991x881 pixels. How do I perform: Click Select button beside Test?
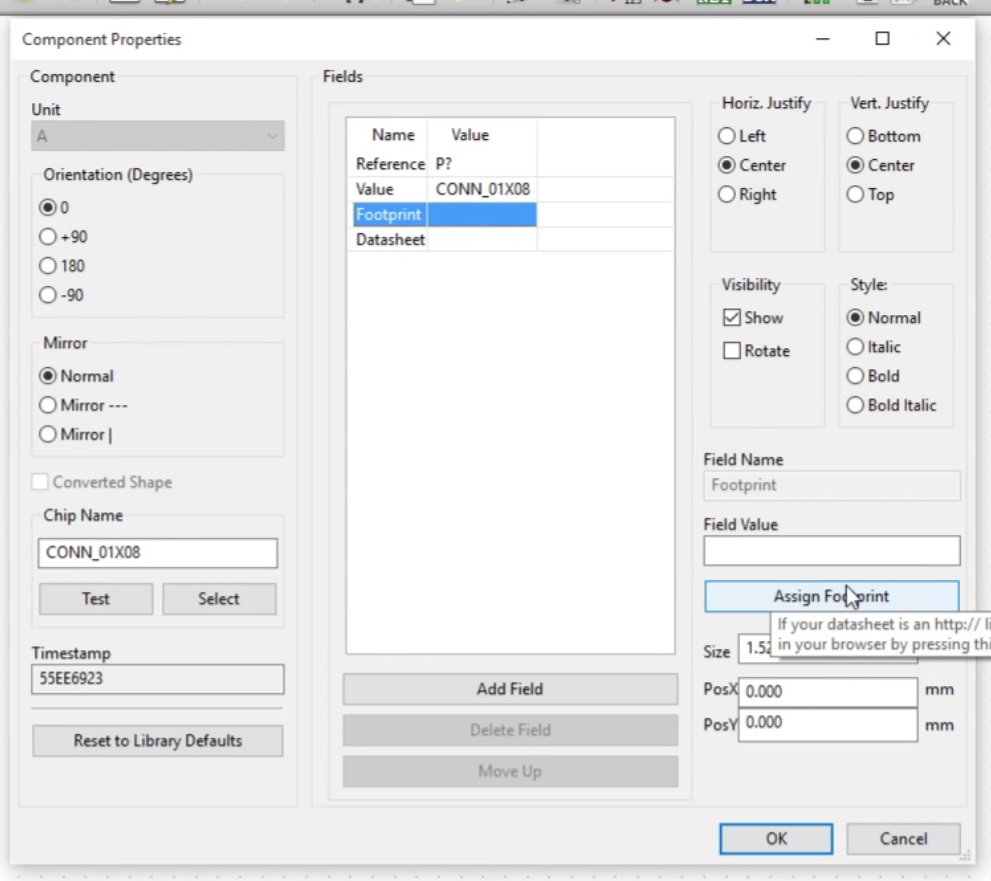pos(218,599)
